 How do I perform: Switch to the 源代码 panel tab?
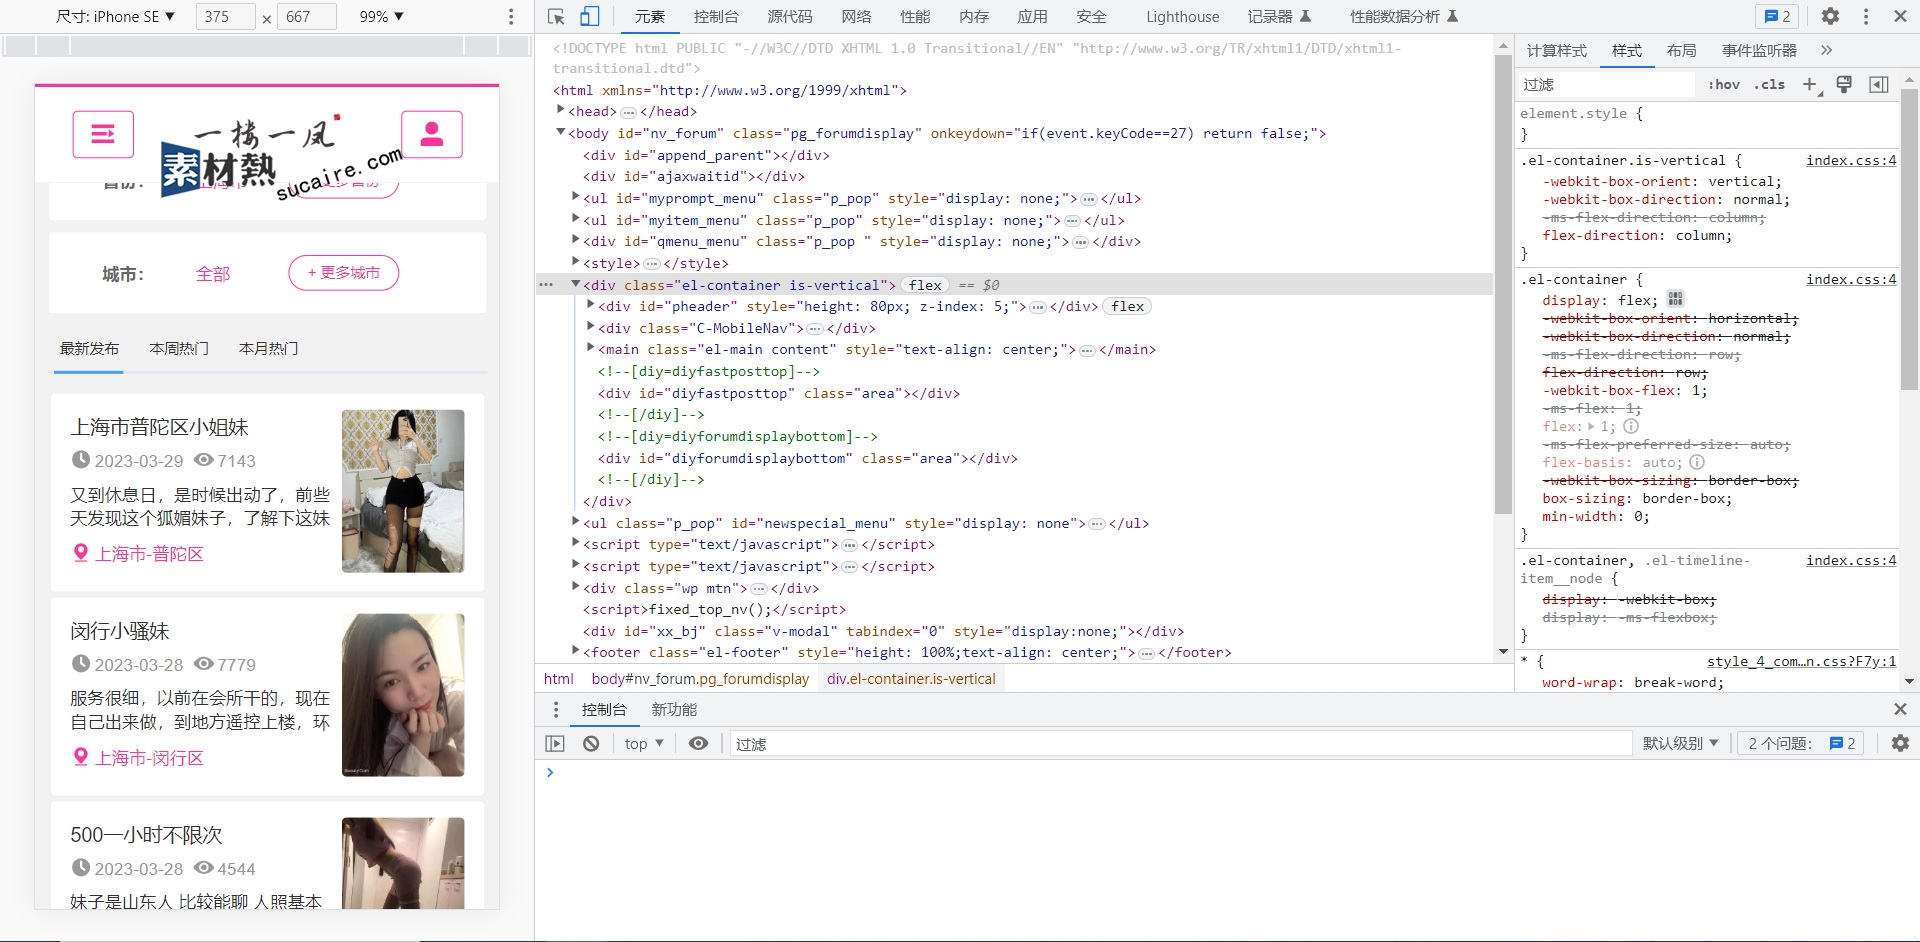pyautogui.click(x=789, y=16)
